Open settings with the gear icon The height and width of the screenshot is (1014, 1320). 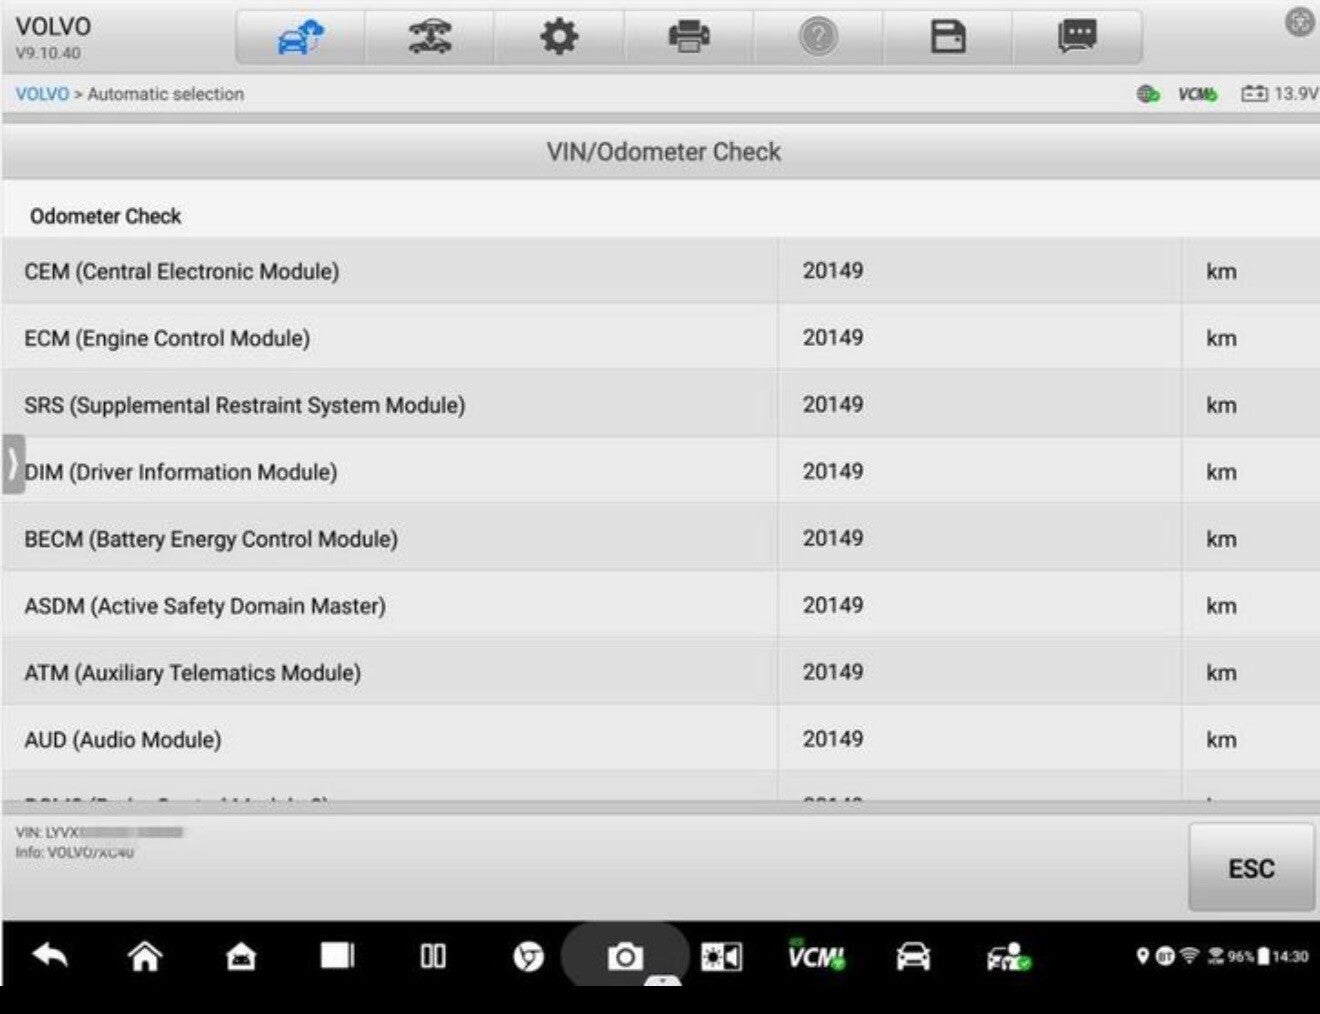coord(559,38)
